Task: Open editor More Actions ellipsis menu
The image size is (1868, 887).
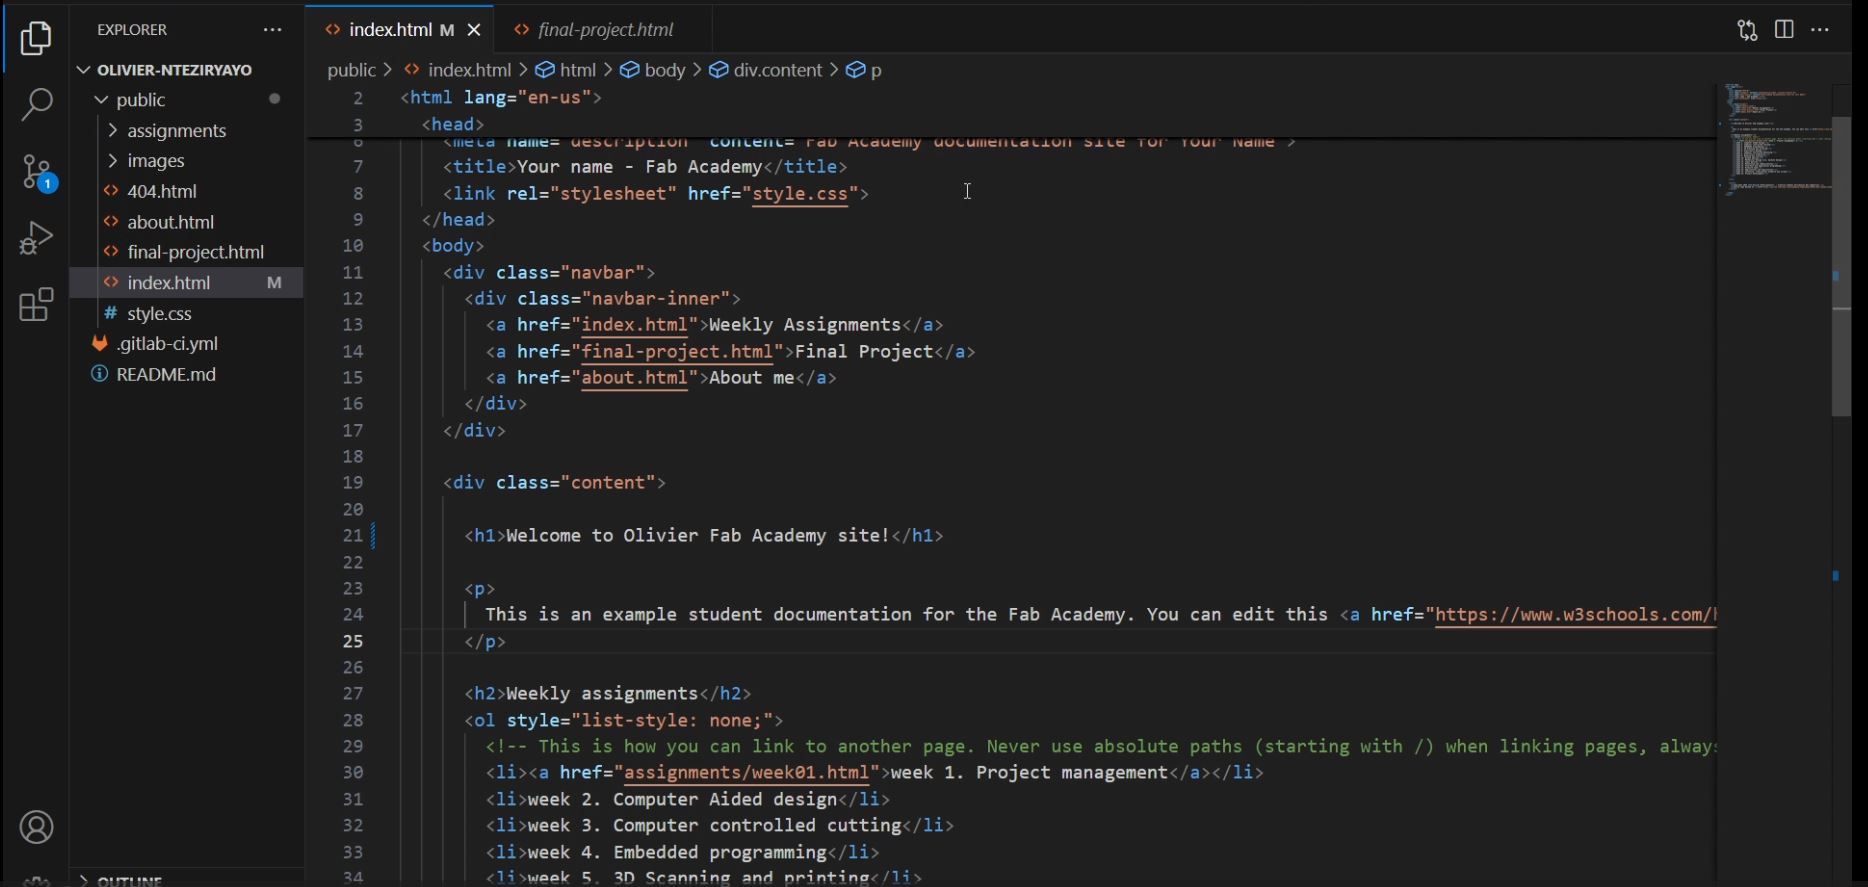Action: point(1820,30)
